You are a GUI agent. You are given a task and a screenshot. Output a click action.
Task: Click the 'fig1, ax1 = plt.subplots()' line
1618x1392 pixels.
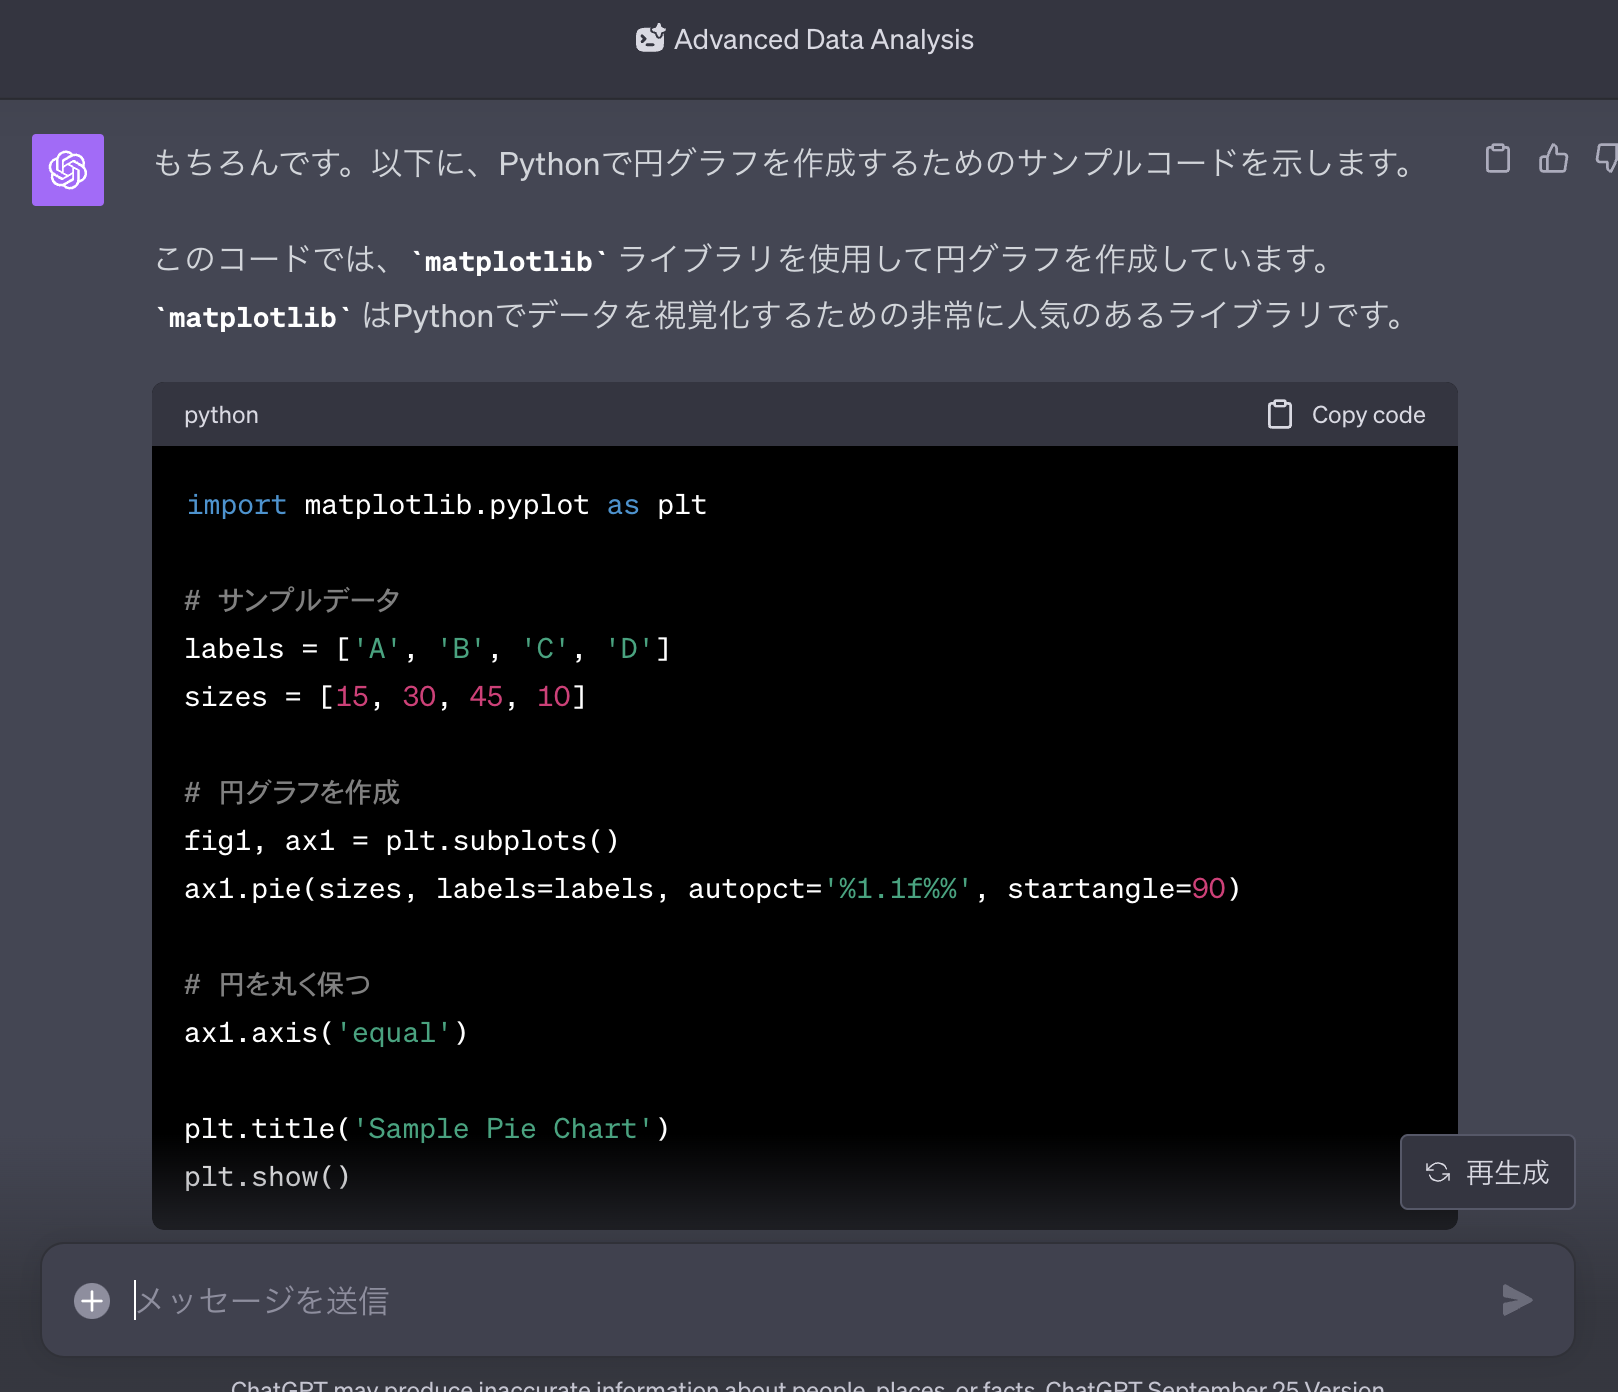[x=402, y=841]
